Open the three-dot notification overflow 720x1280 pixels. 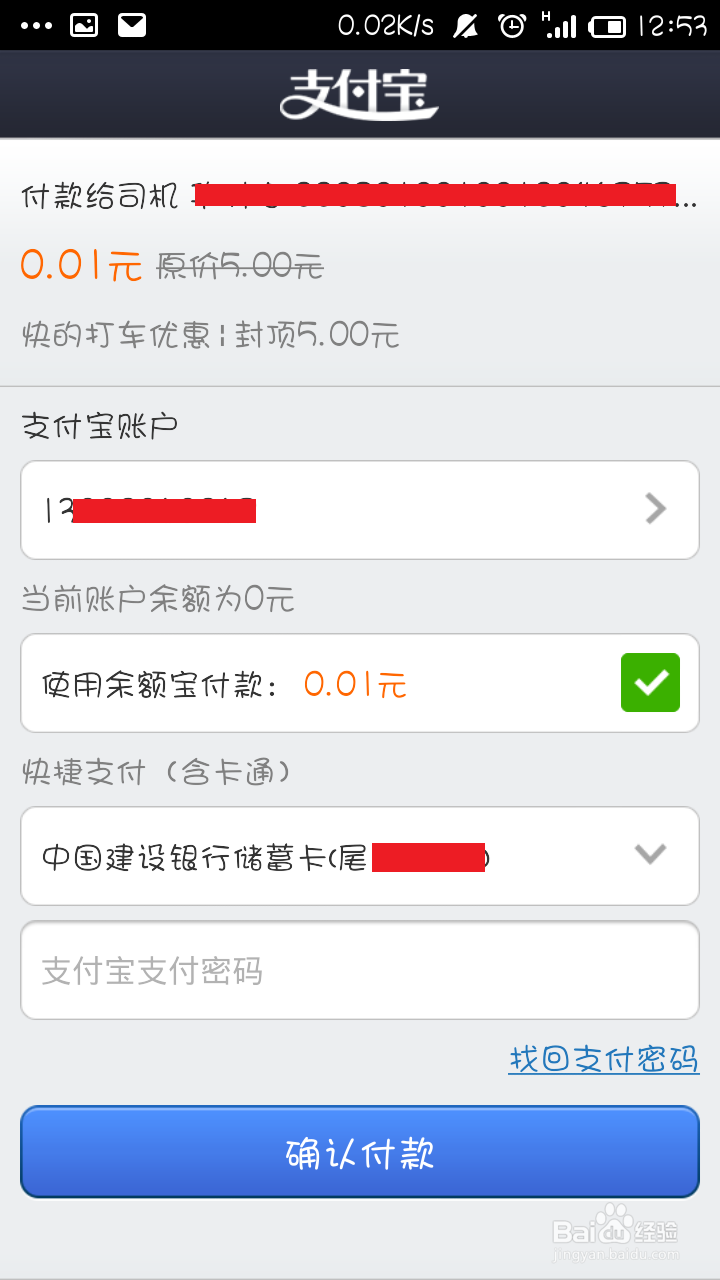[36, 26]
